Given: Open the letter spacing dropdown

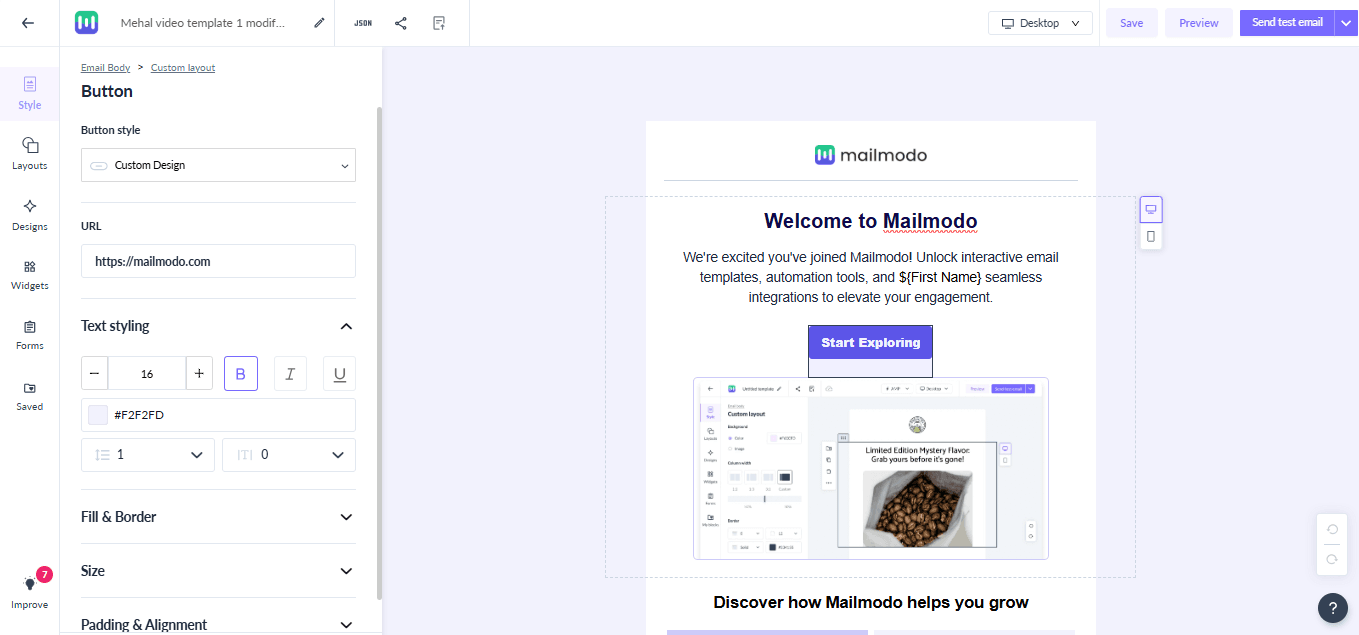Looking at the screenshot, I should pyautogui.click(x=289, y=454).
